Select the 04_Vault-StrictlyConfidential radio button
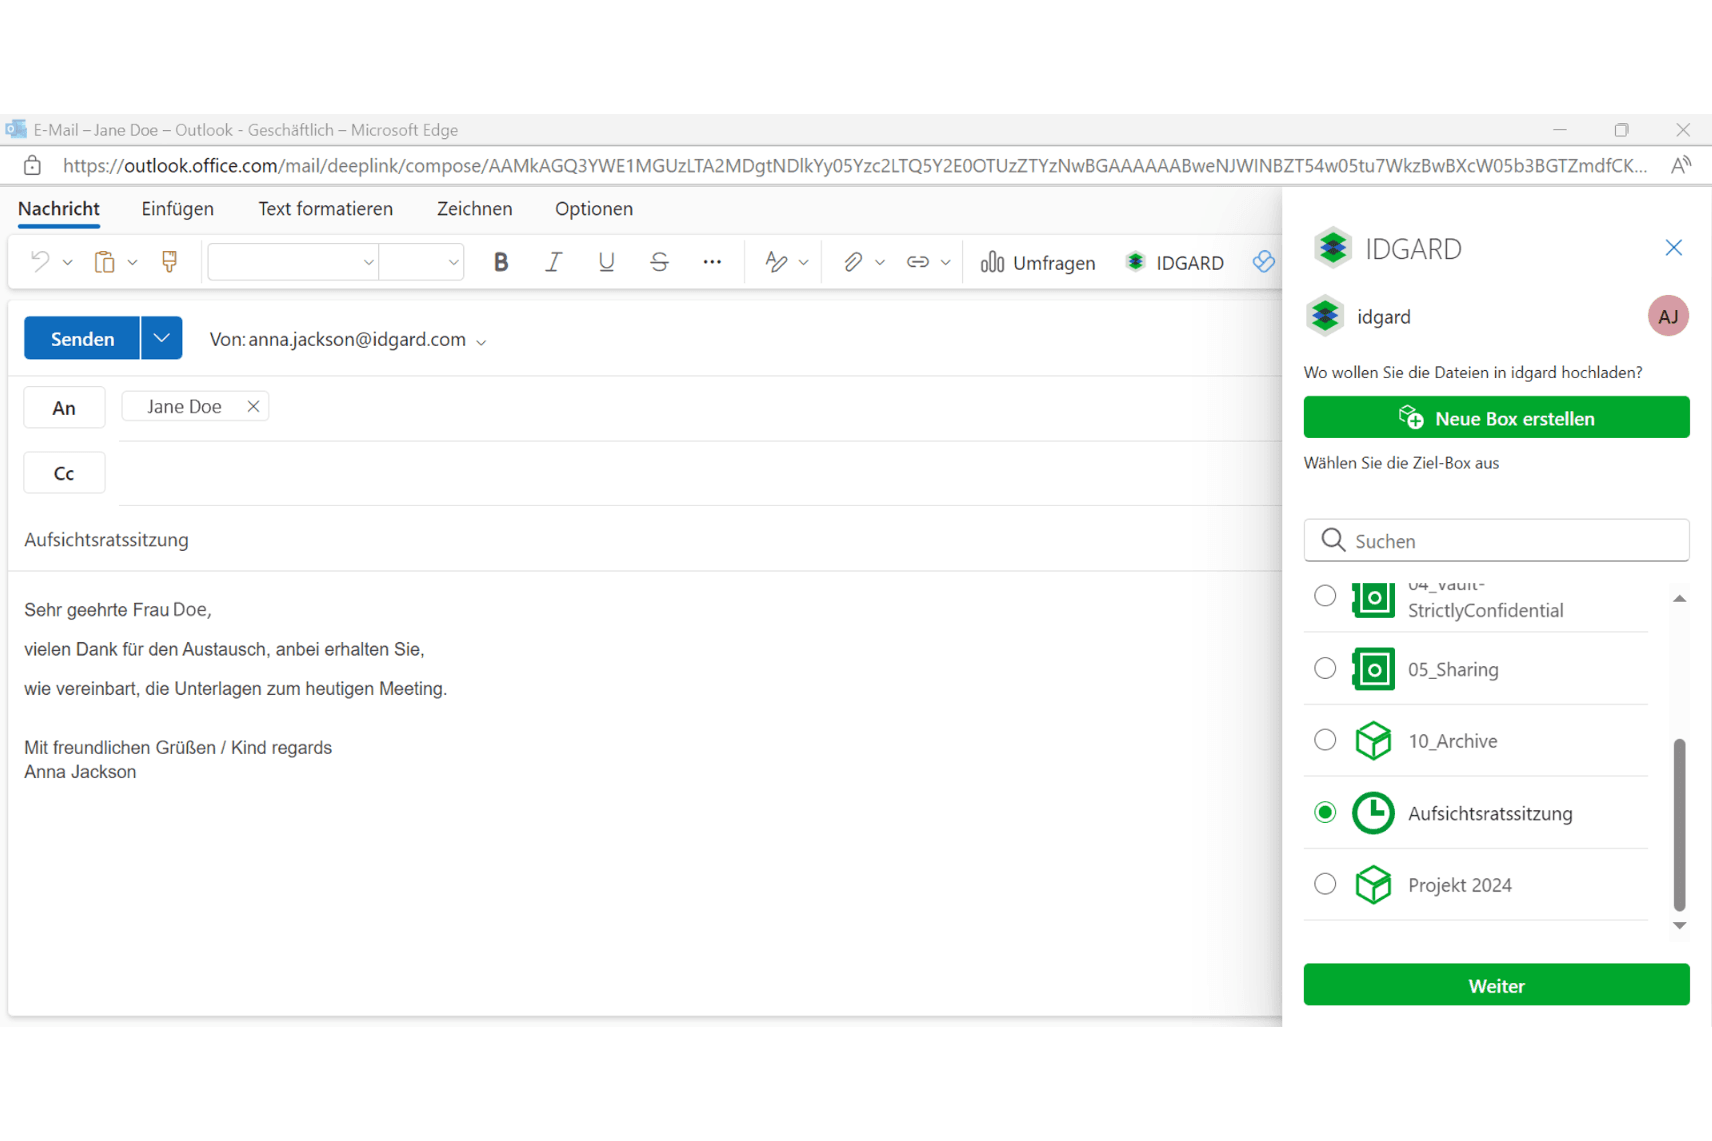Screen dimensions: 1712x1141 coord(1325,596)
